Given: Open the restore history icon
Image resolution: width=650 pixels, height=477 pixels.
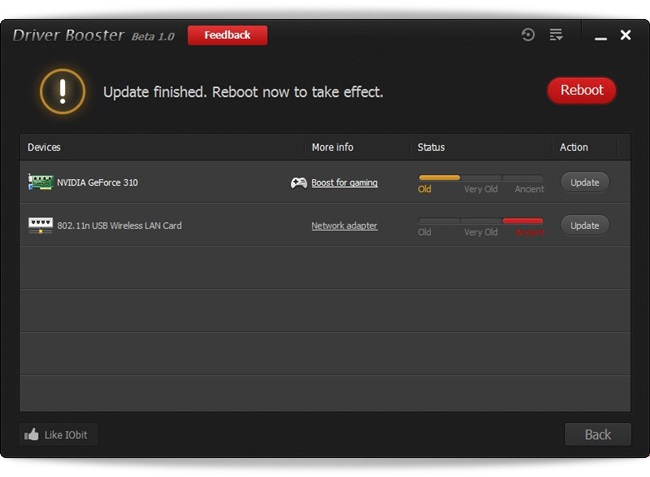Looking at the screenshot, I should [528, 35].
